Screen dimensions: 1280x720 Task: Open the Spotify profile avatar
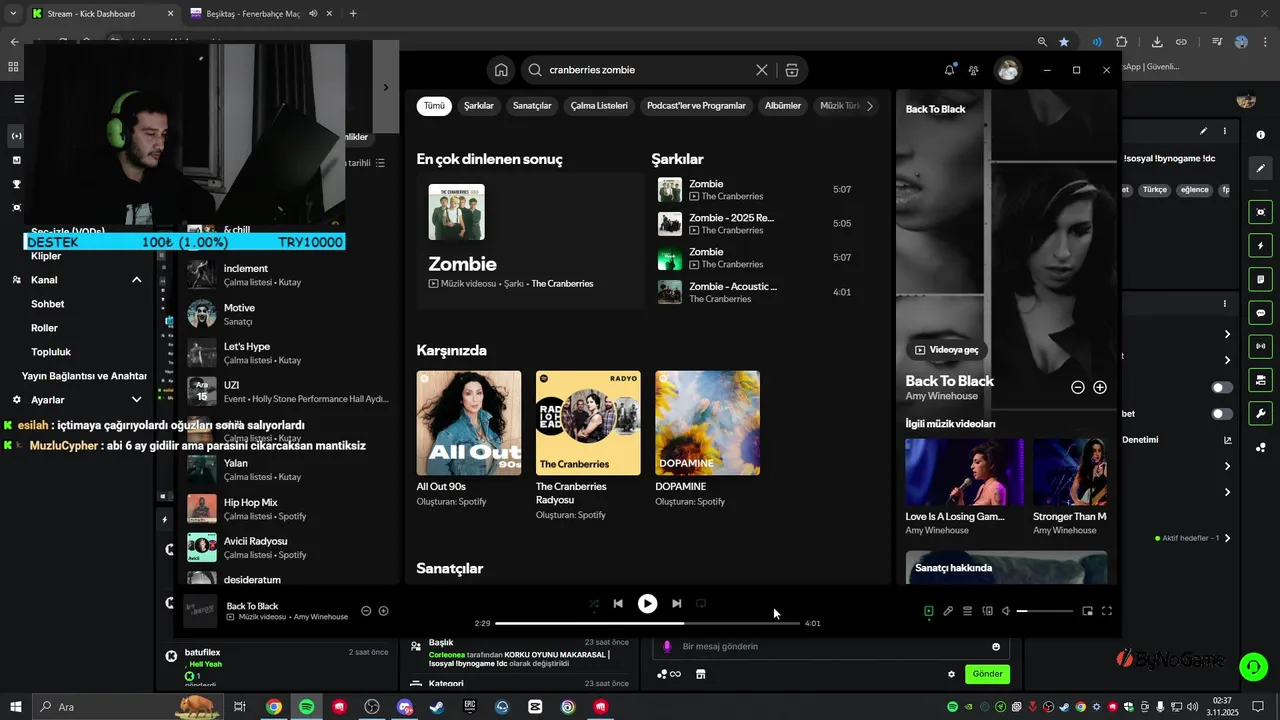pyautogui.click(x=1007, y=70)
